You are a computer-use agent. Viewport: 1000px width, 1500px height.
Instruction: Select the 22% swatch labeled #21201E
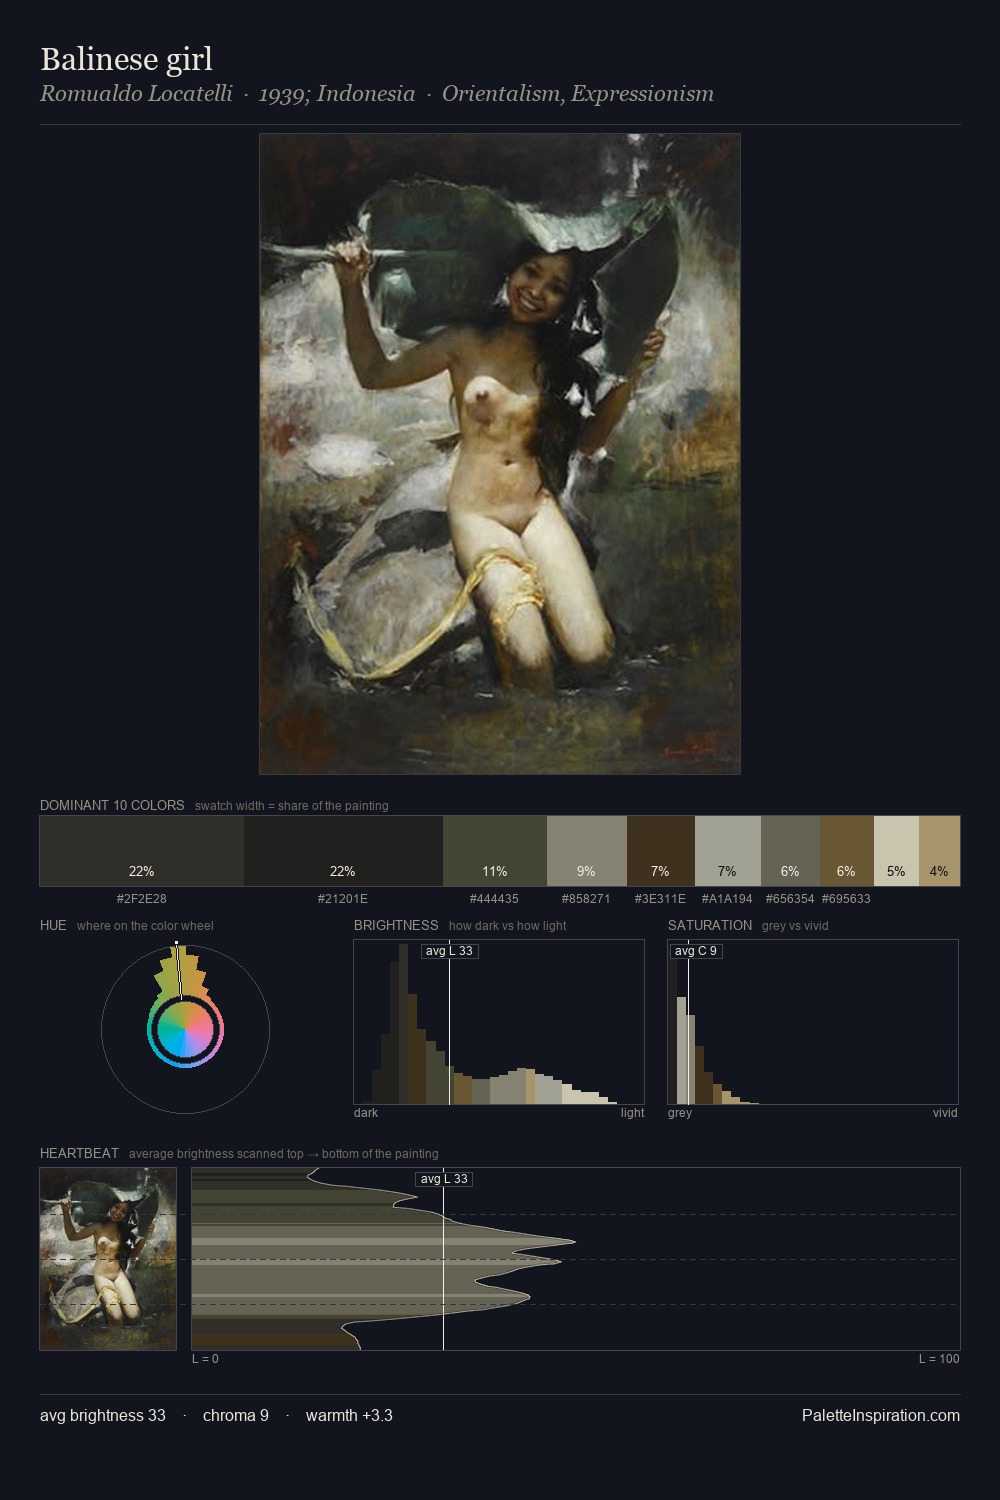tap(343, 851)
